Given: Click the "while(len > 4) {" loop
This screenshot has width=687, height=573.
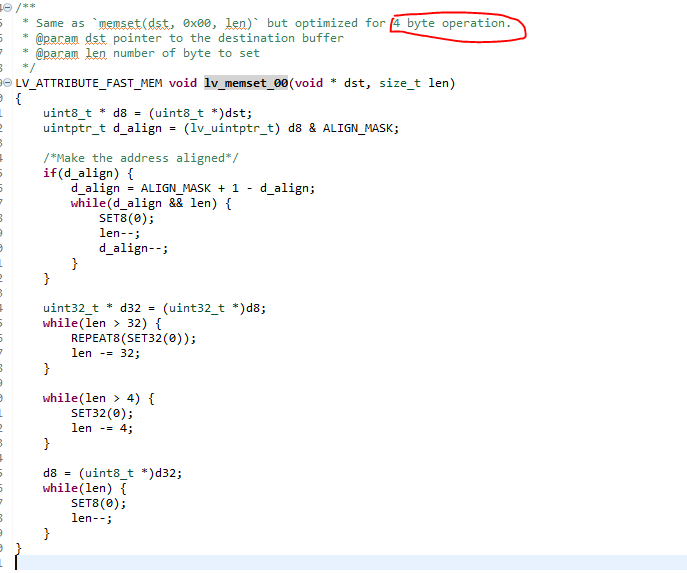Looking at the screenshot, I should (x=99, y=398).
